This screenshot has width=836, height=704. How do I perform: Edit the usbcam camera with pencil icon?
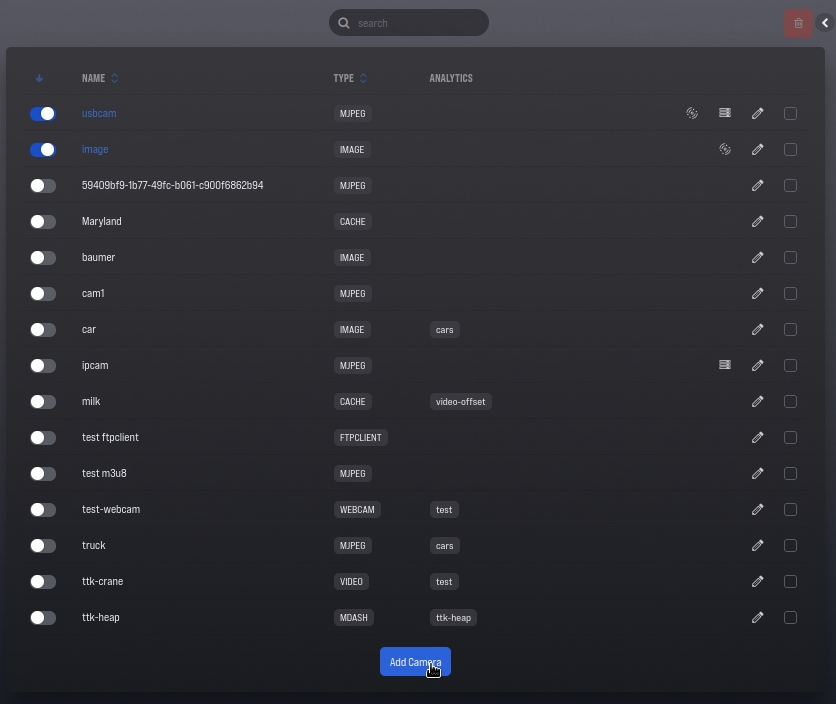click(758, 114)
